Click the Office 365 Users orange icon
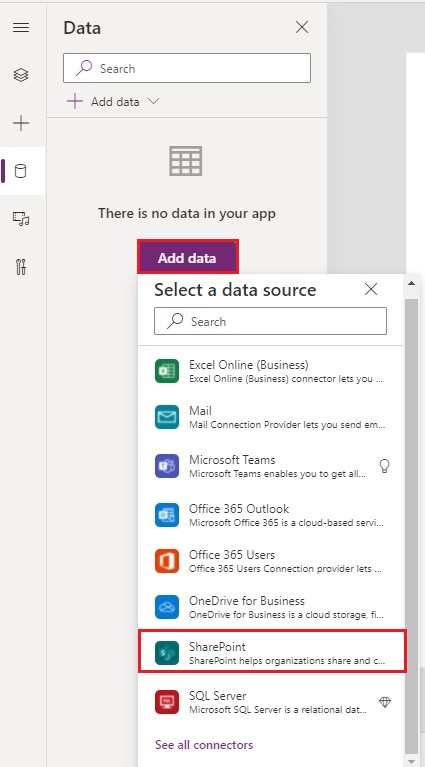 pyautogui.click(x=167, y=561)
